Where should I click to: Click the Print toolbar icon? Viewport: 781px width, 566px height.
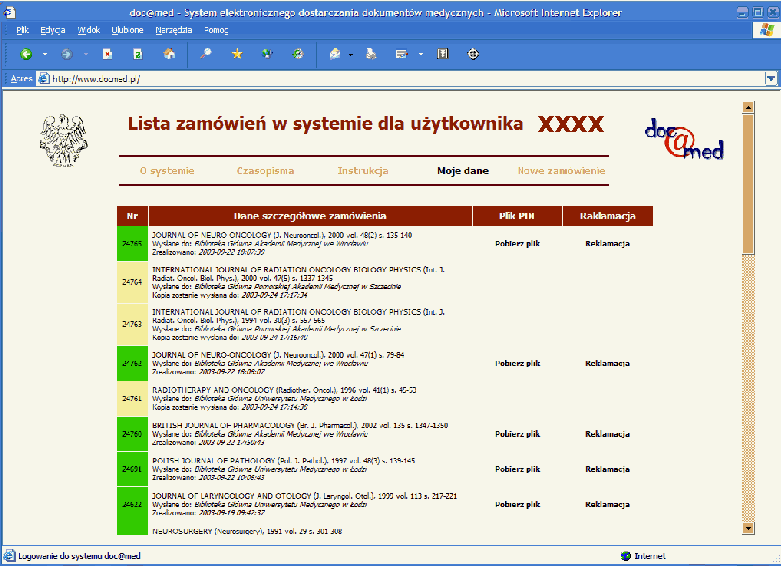(x=370, y=54)
